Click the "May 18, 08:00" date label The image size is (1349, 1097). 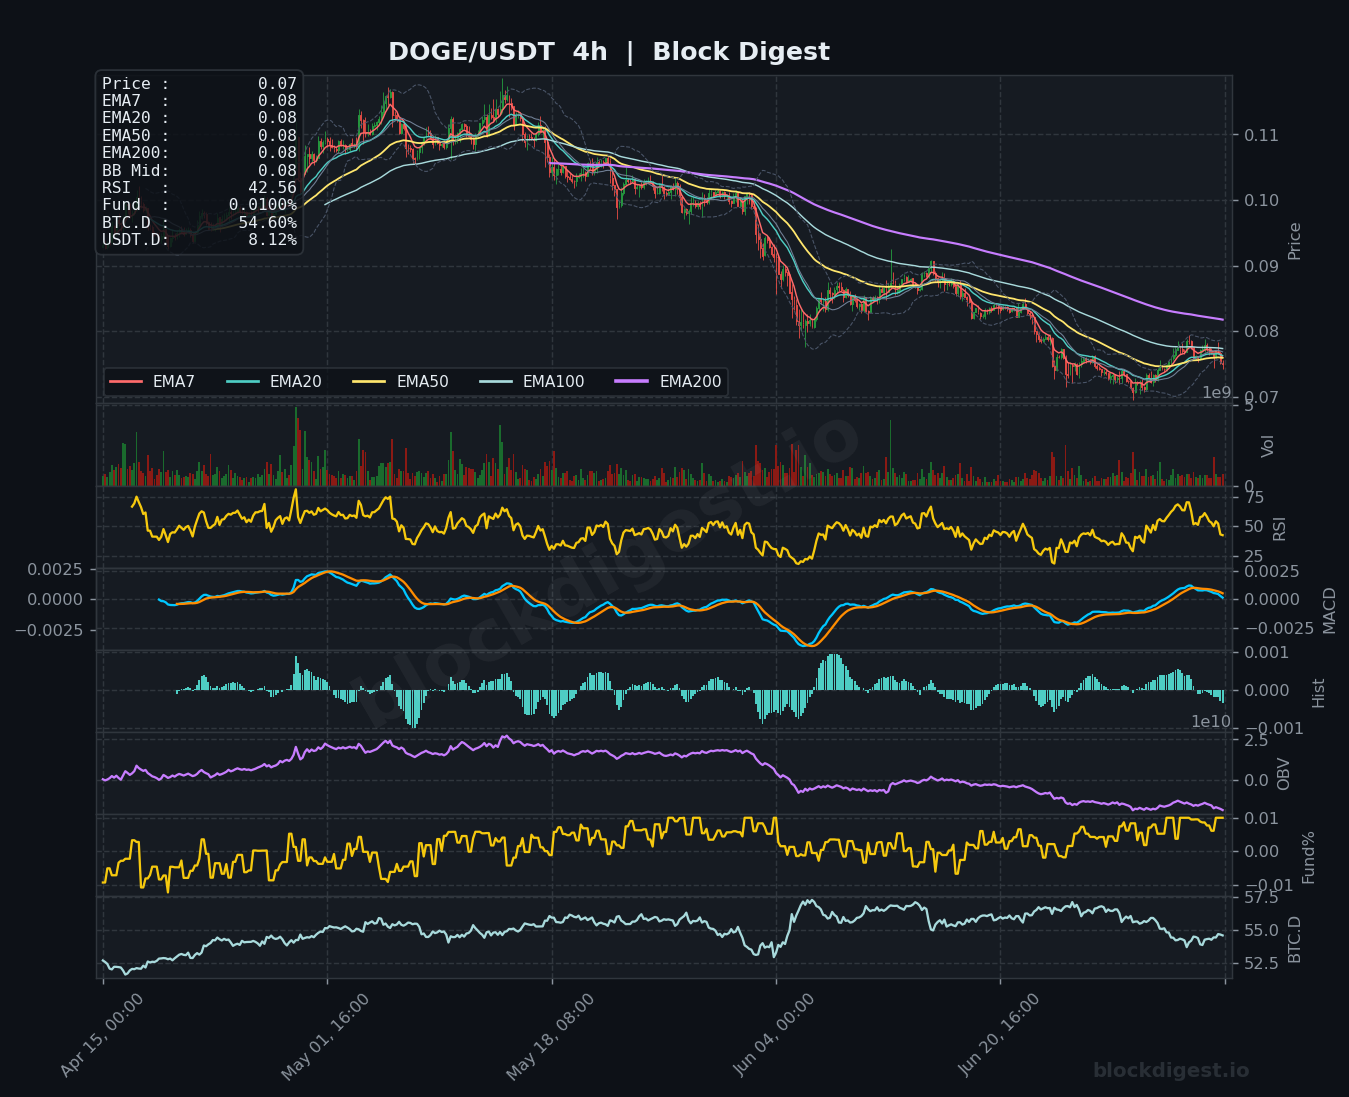coord(550,1036)
